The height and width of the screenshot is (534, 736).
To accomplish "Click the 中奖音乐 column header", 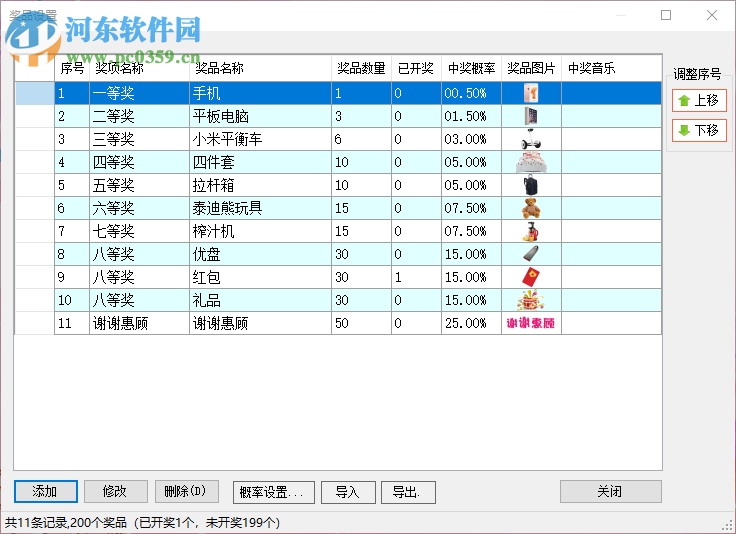I will [611, 69].
